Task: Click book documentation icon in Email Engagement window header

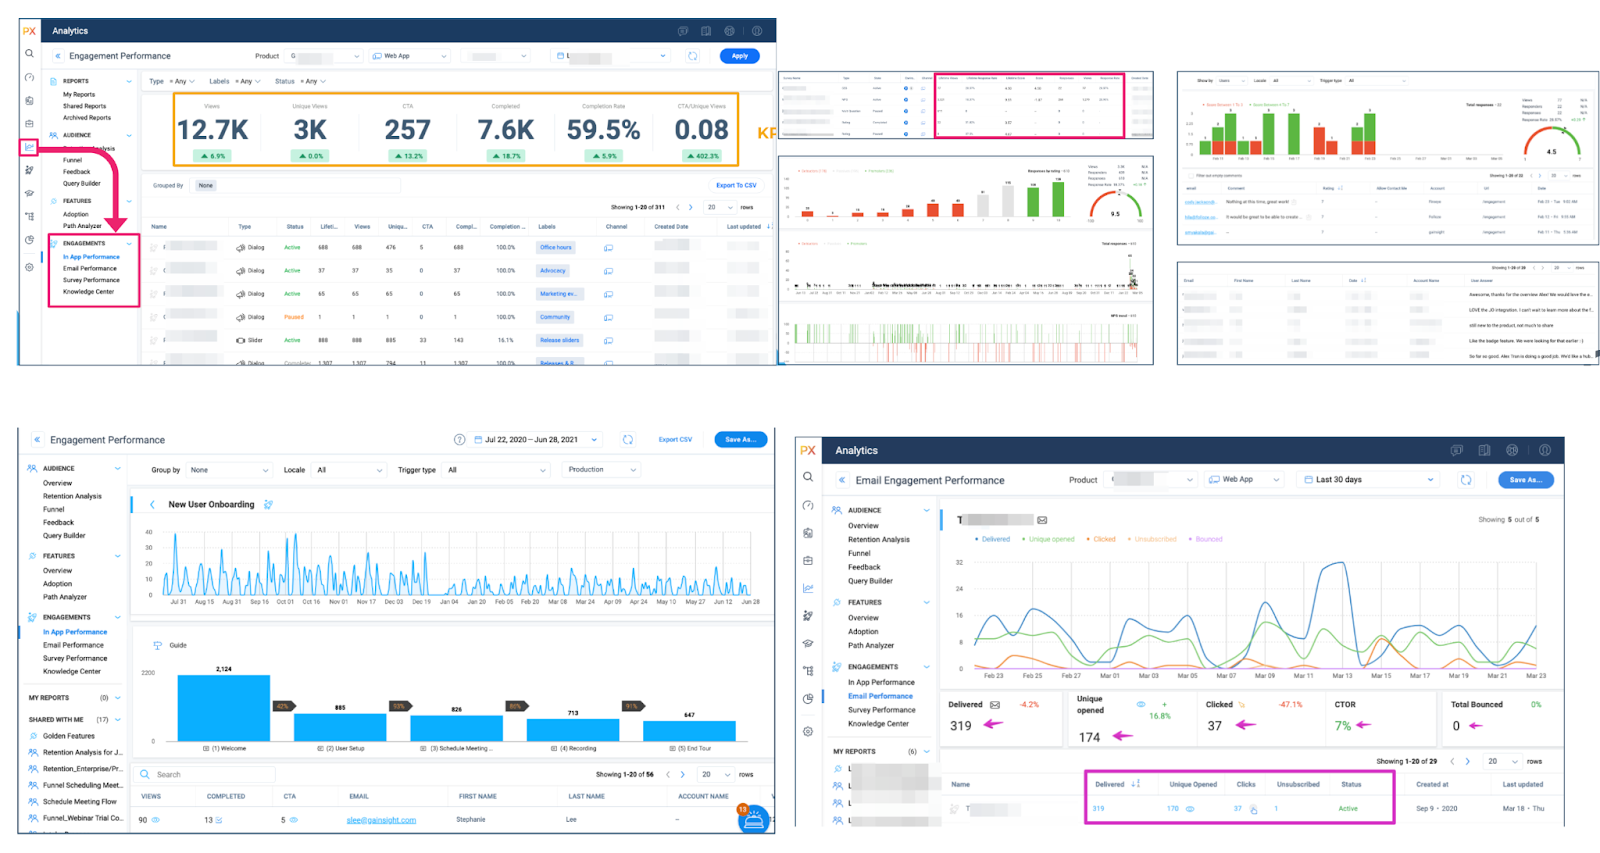Action: tap(1484, 450)
